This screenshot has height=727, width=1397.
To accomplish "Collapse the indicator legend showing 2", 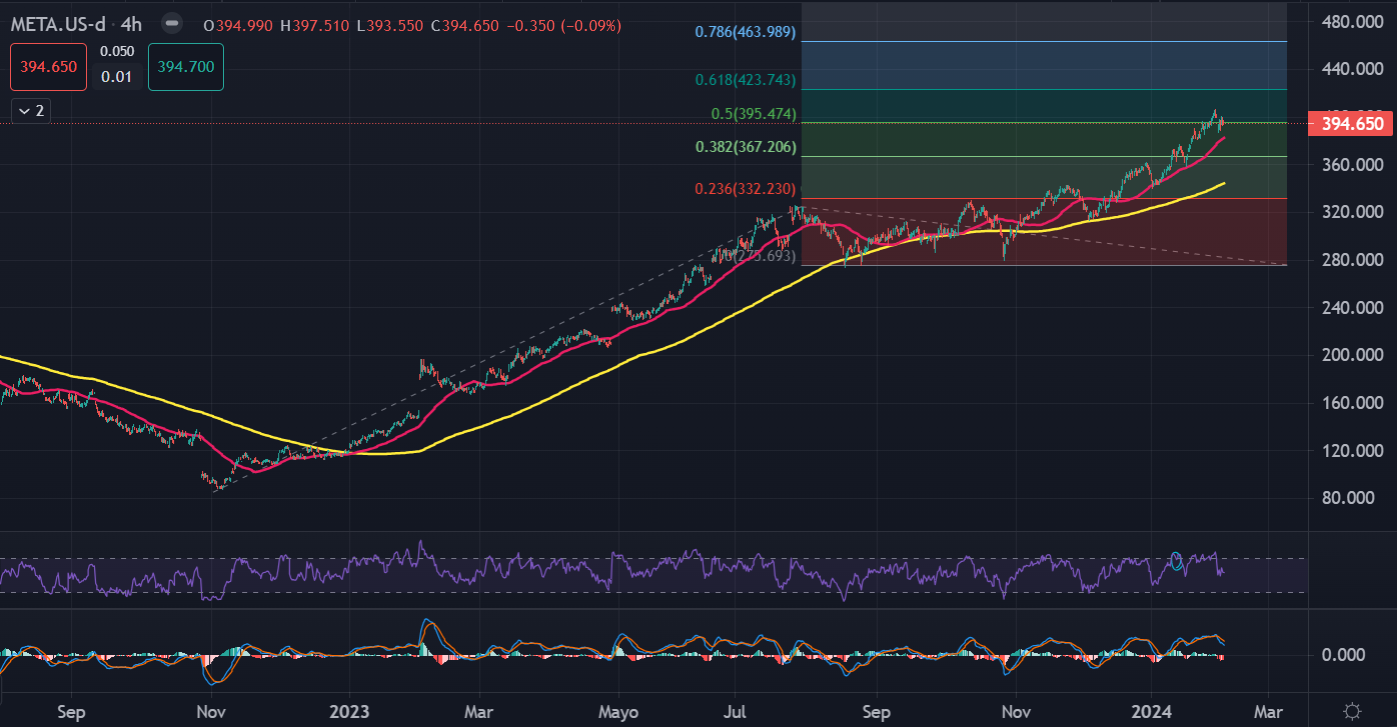I will click(30, 111).
